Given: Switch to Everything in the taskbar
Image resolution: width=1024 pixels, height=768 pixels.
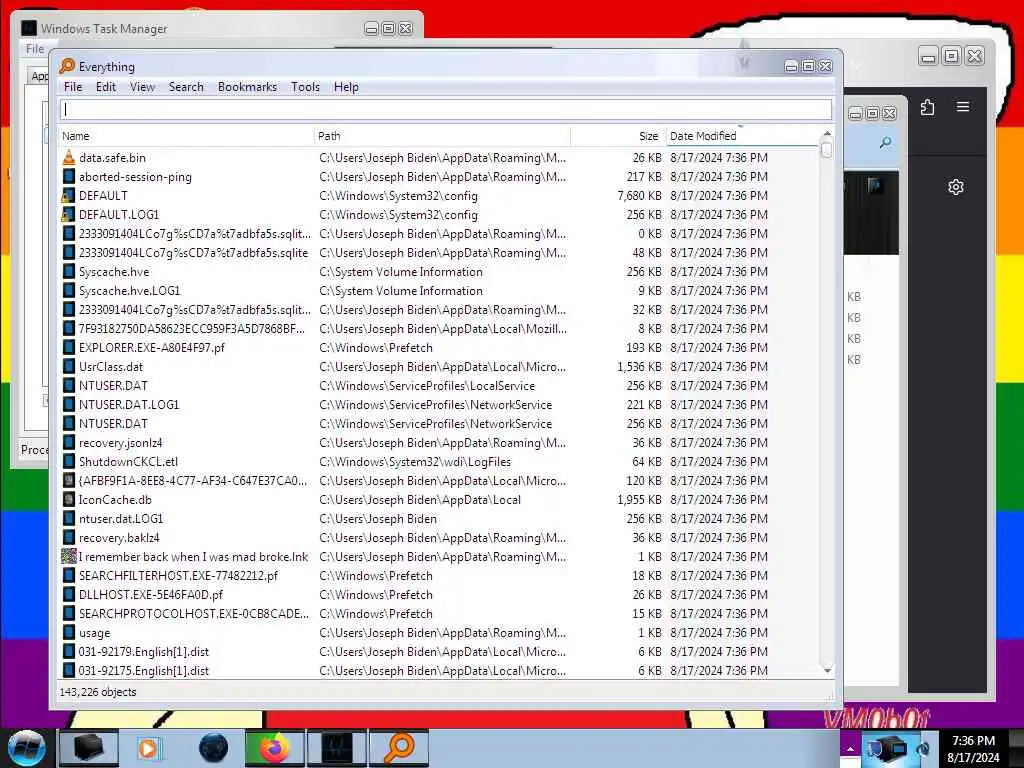Looking at the screenshot, I should tap(399, 748).
